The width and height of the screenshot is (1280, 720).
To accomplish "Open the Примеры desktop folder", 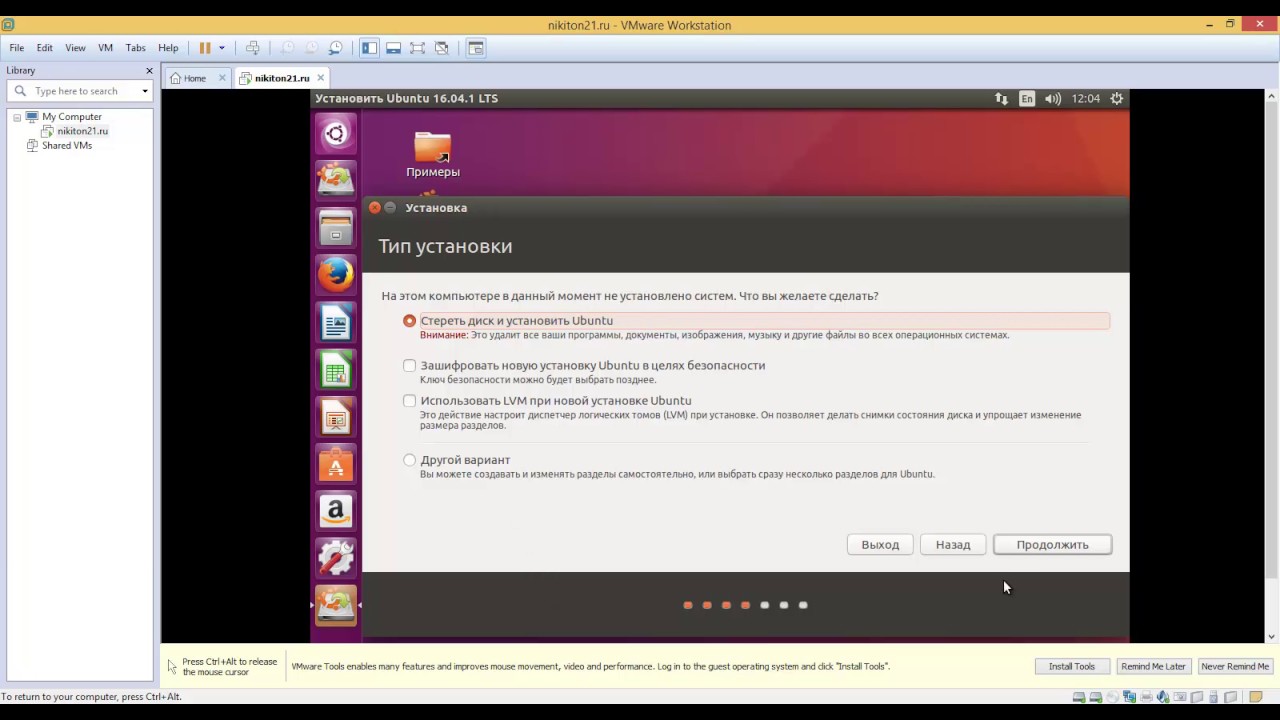I will tap(433, 155).
